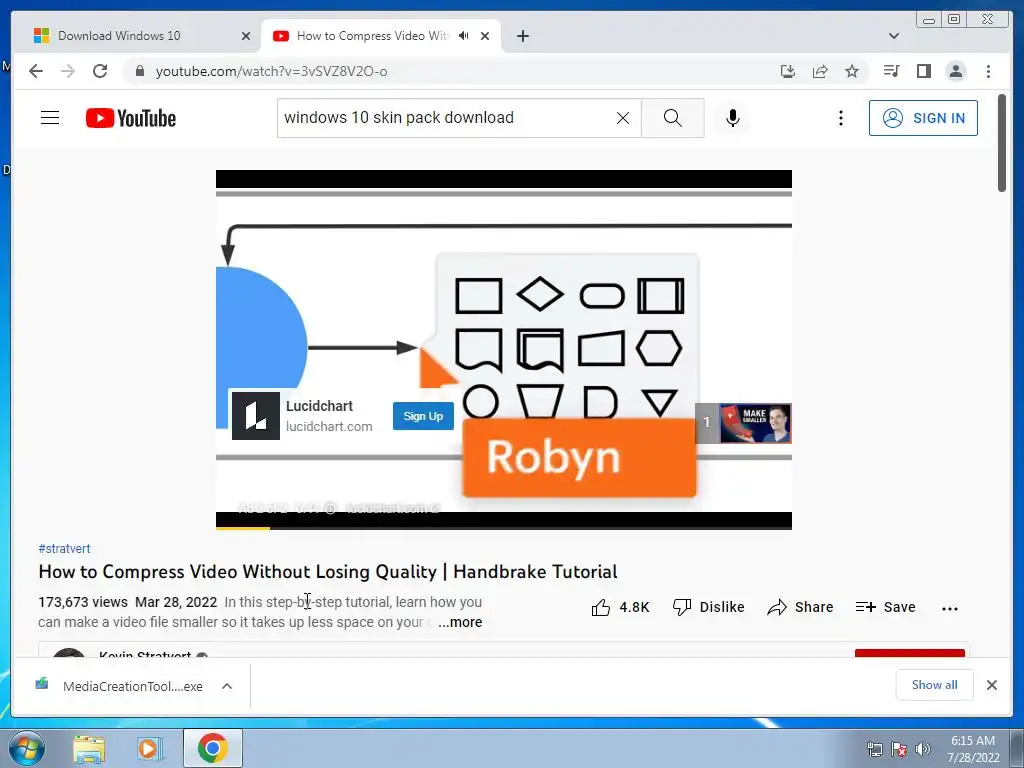Click the Chrome taskbar icon
This screenshot has width=1024, height=768.
213,748
